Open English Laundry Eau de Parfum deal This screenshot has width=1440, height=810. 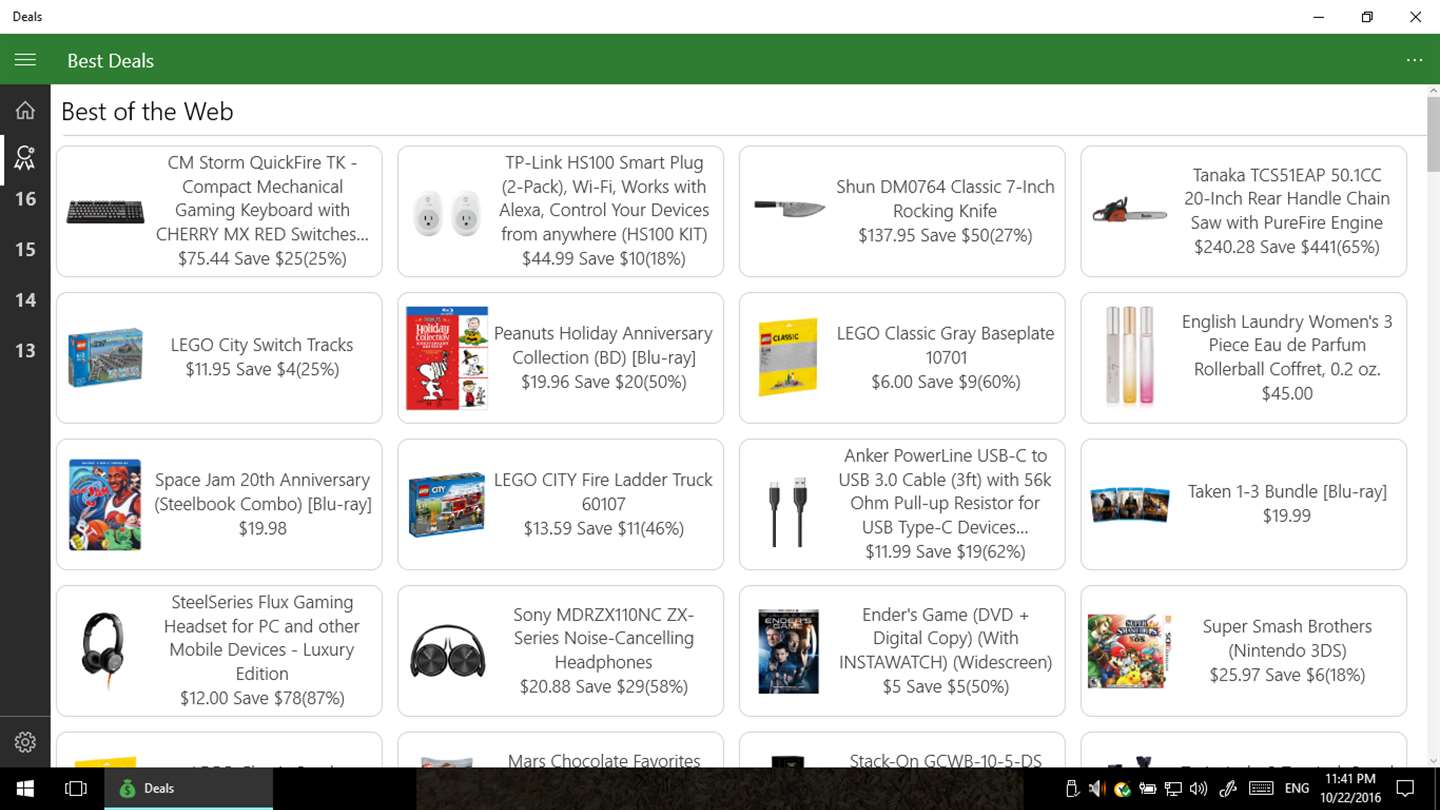1243,358
